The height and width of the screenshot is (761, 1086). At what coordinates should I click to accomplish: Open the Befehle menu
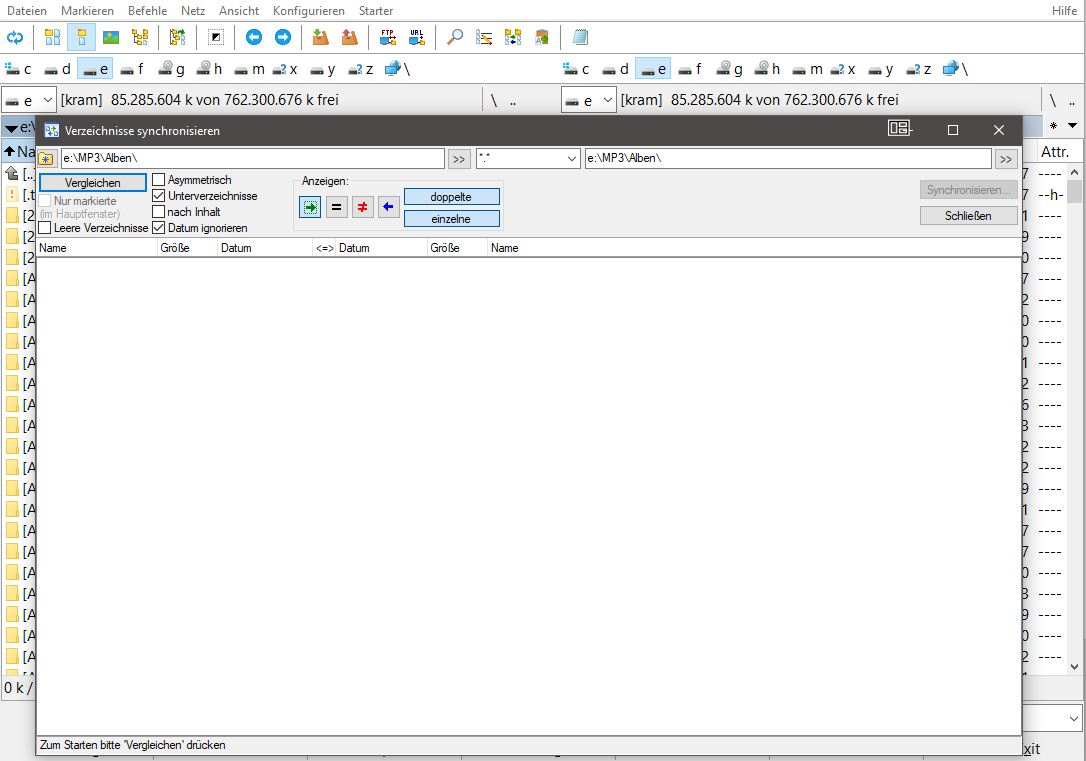pyautogui.click(x=148, y=10)
